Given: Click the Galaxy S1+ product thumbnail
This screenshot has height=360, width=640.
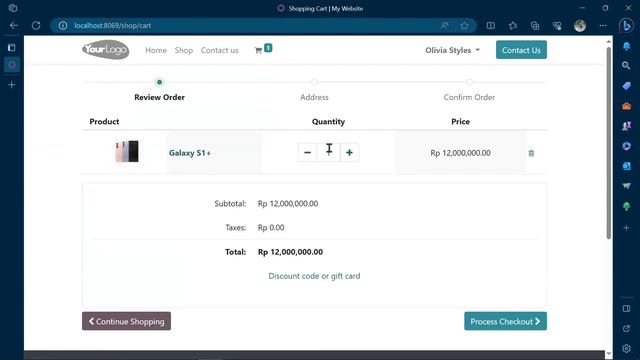Looking at the screenshot, I should [127, 151].
